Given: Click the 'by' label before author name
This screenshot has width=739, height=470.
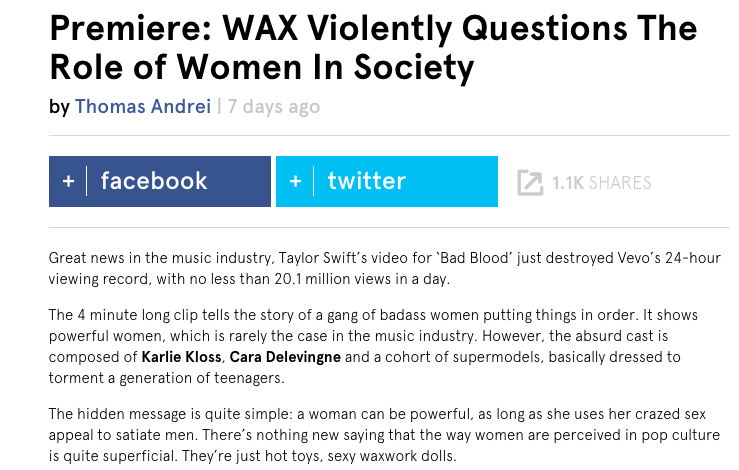Looking at the screenshot, I should 59,107.
